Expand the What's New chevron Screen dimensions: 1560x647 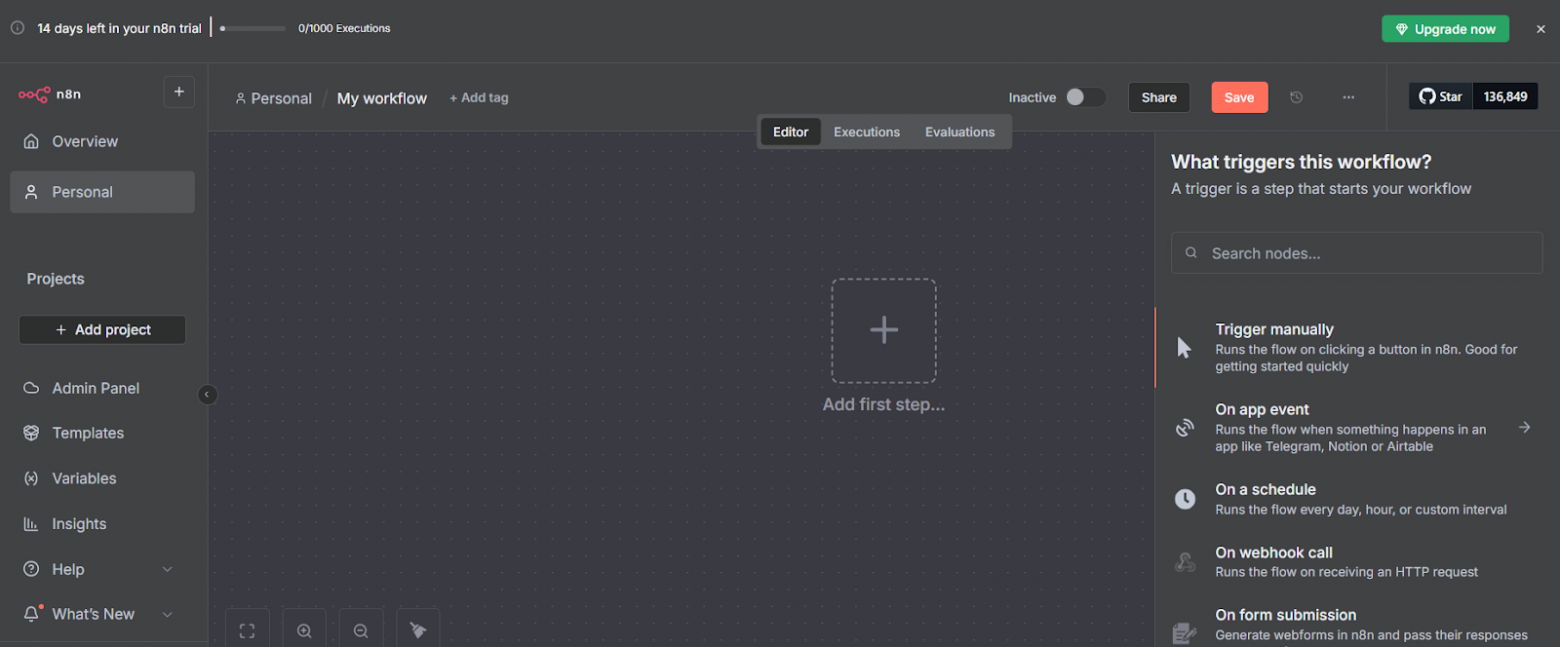point(167,614)
